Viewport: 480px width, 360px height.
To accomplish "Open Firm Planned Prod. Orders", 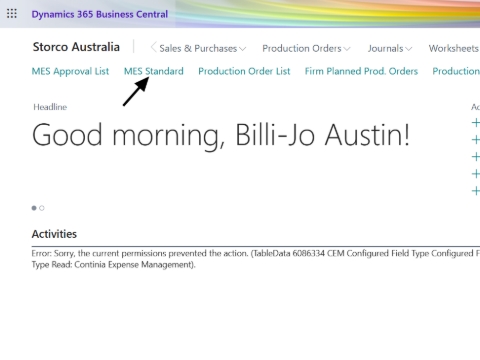I will coord(361,71).
